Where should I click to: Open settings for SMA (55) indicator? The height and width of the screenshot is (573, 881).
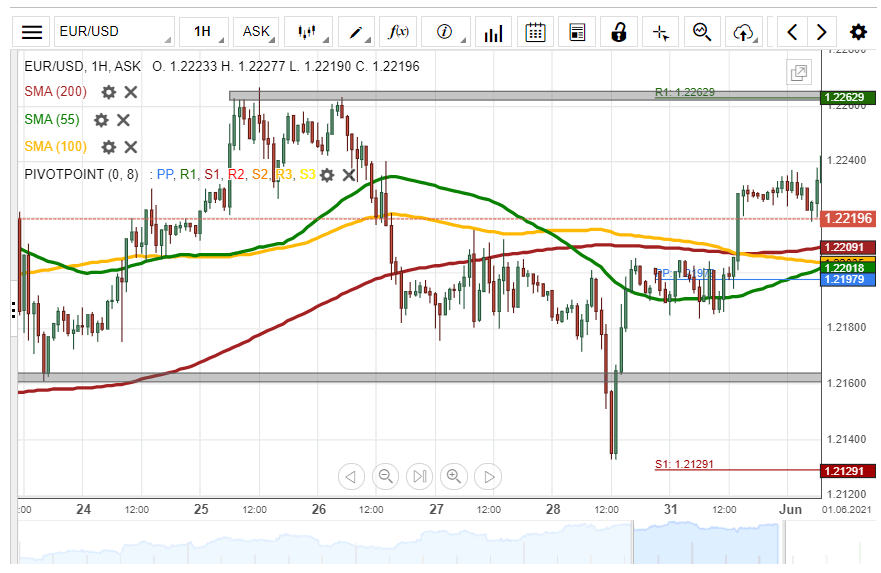point(101,120)
